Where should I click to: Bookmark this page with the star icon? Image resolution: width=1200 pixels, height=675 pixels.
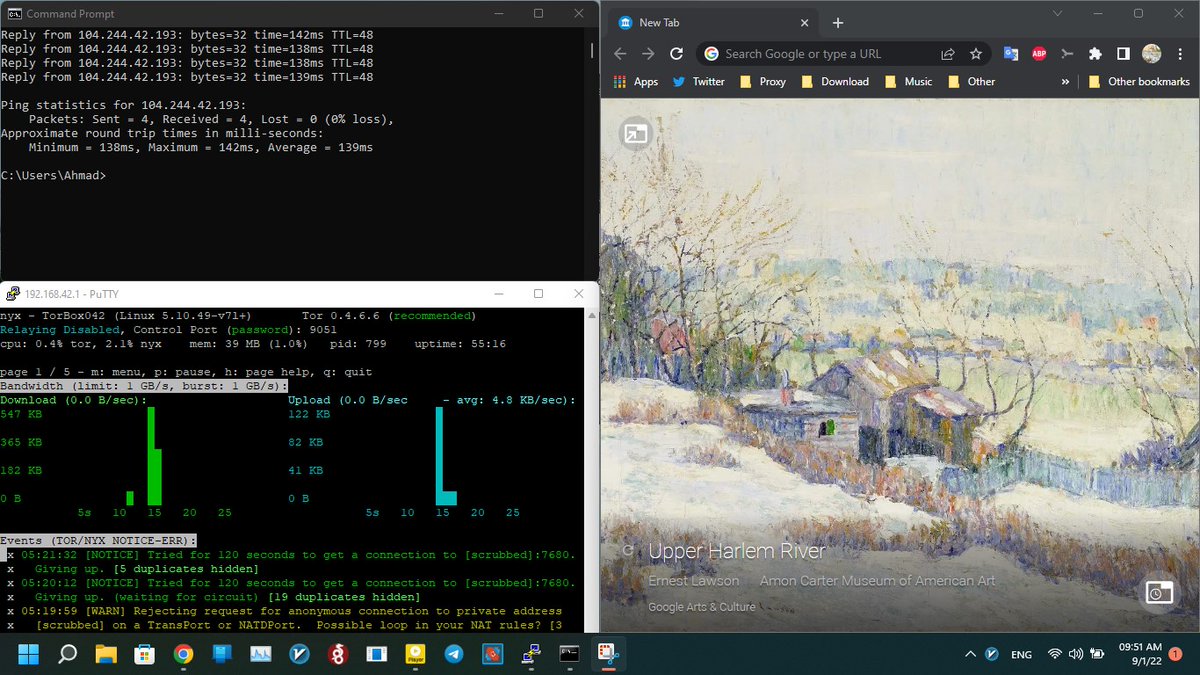976,53
